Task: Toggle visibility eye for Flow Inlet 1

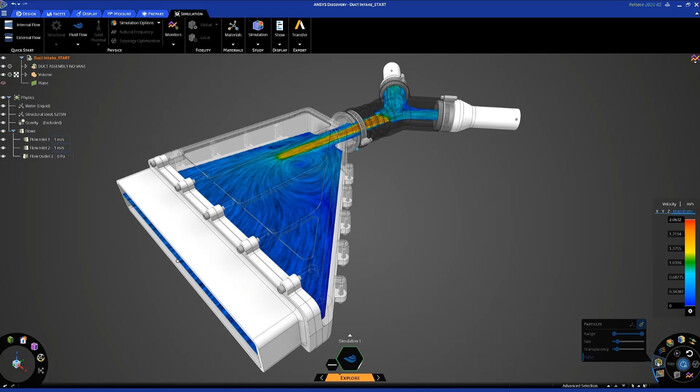Action: point(3,139)
